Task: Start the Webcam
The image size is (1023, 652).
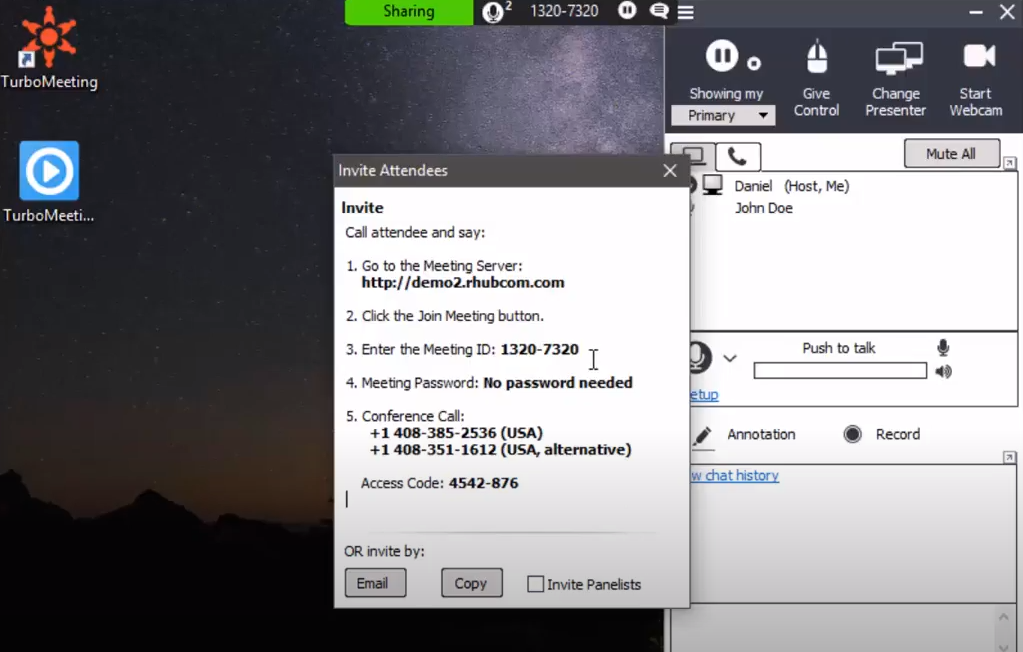Action: pyautogui.click(x=976, y=56)
